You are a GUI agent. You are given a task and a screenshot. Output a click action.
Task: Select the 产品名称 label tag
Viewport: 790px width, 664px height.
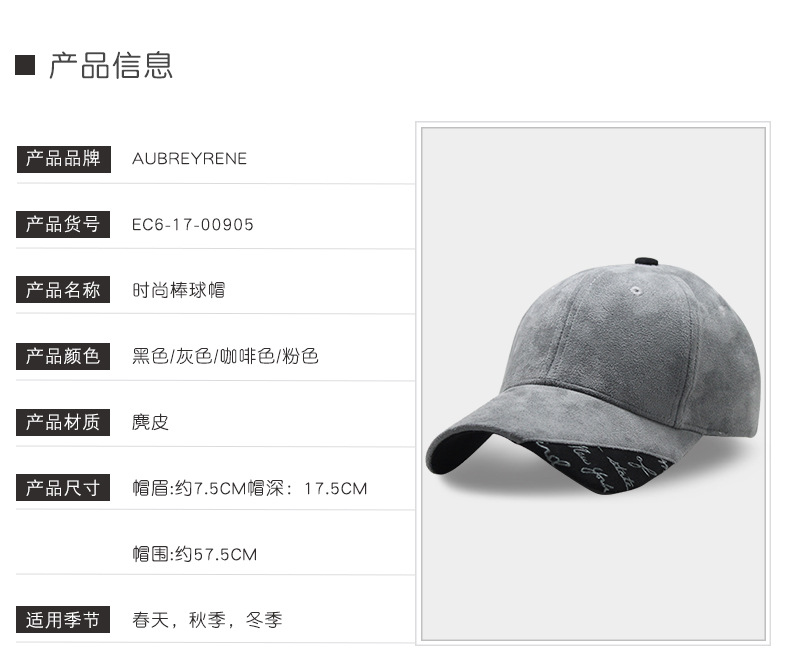pyautogui.click(x=63, y=290)
